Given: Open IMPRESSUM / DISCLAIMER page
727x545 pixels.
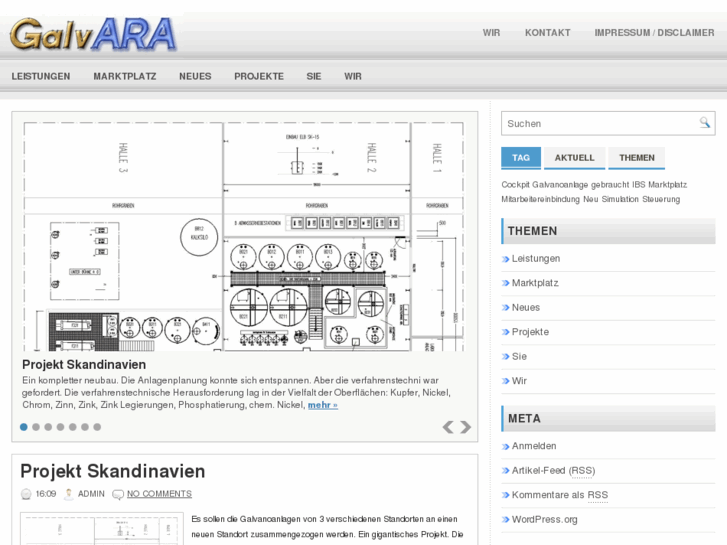Looking at the screenshot, I should coord(654,33).
